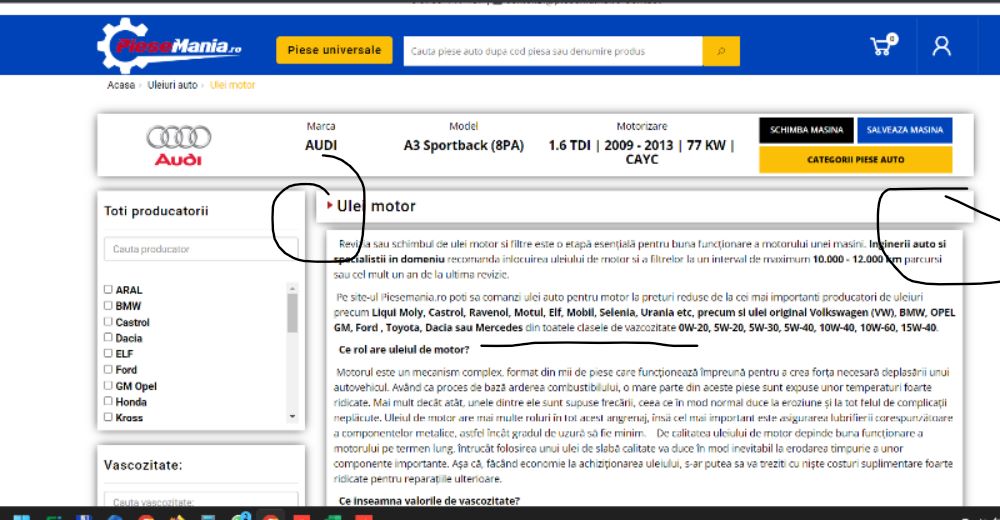The image size is (1000, 520).
Task: Click the Audi brand logo
Action: (x=179, y=145)
